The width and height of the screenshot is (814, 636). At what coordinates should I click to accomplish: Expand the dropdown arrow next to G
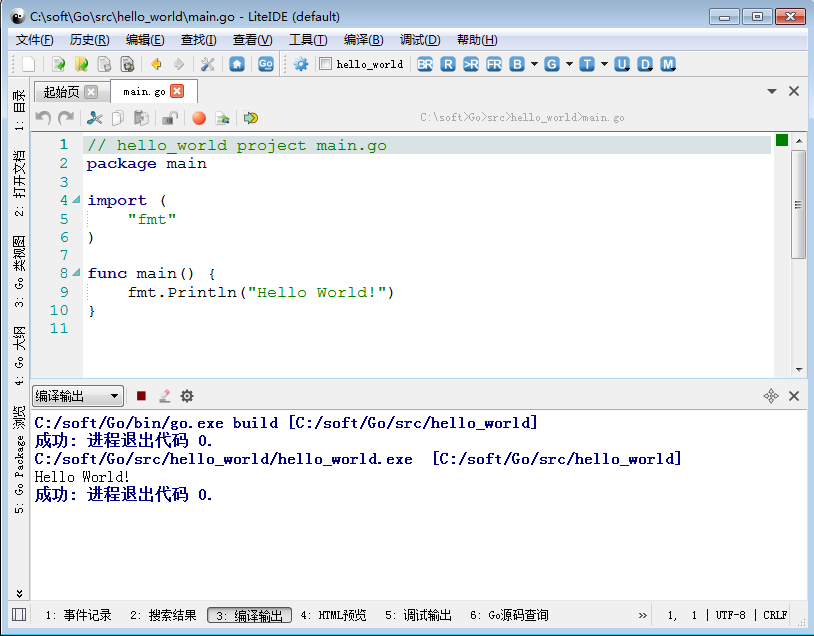569,64
